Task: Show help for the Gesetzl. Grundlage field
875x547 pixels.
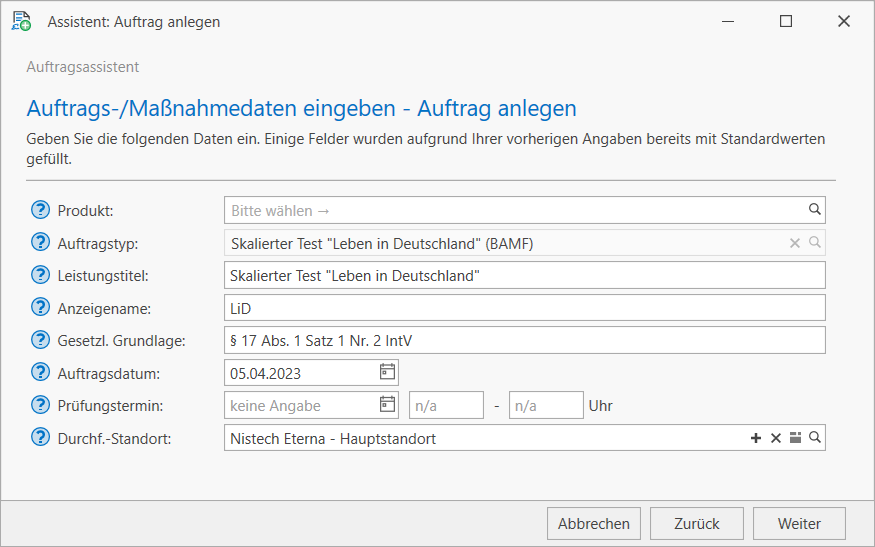Action: pos(40,340)
